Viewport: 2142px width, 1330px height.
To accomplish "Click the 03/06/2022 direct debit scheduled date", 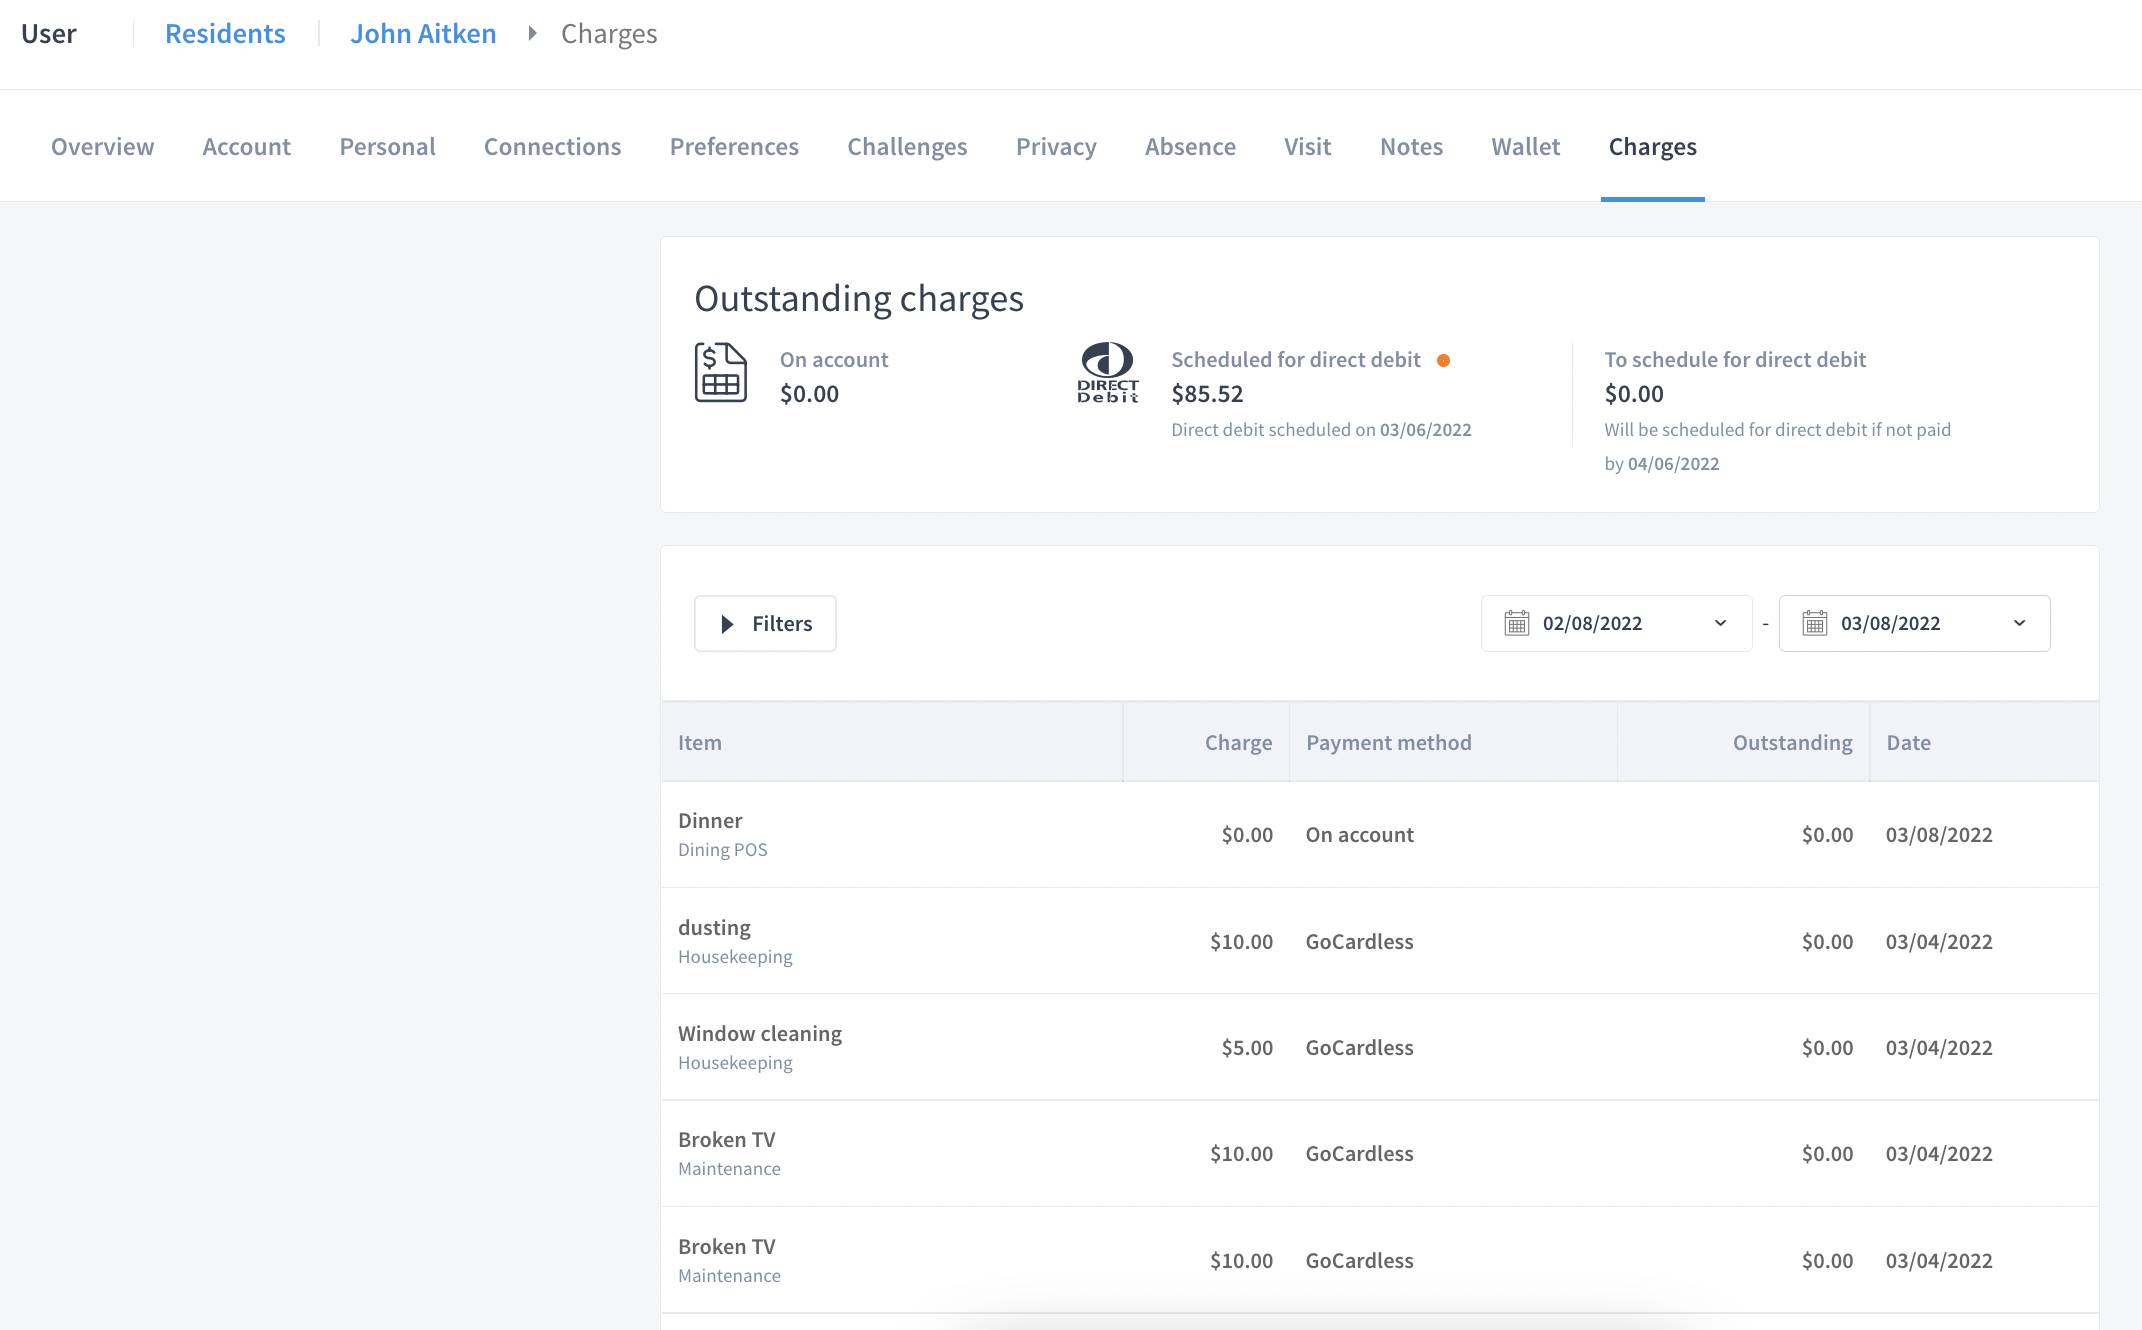I will [1426, 429].
